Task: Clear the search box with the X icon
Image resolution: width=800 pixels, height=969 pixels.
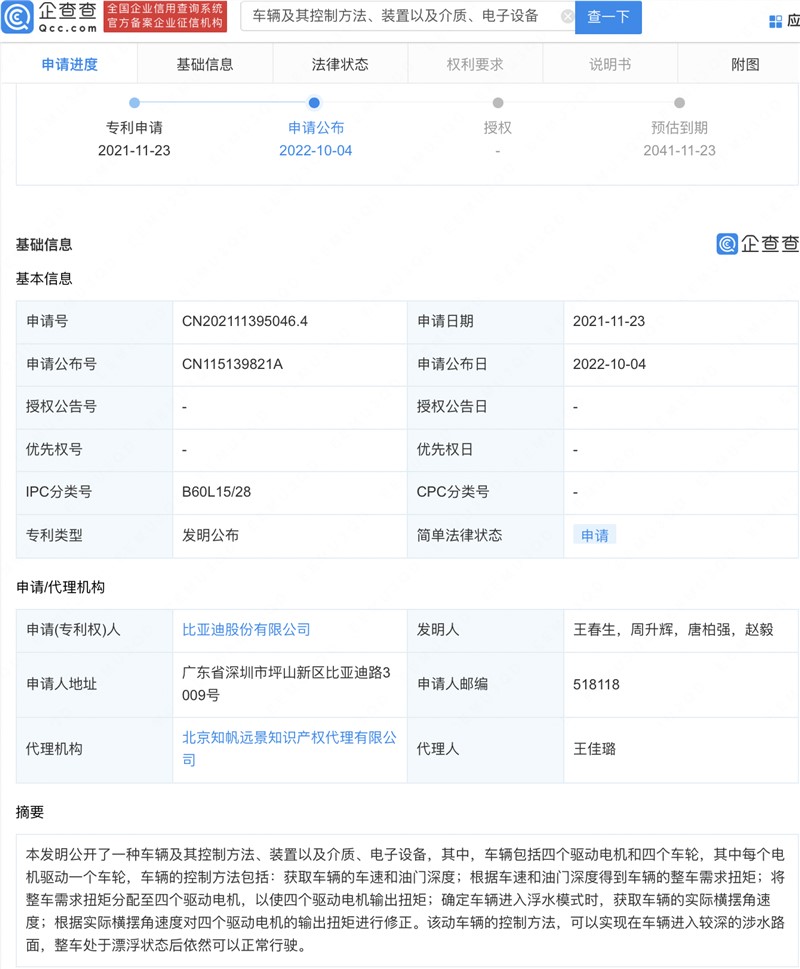Action: [567, 15]
